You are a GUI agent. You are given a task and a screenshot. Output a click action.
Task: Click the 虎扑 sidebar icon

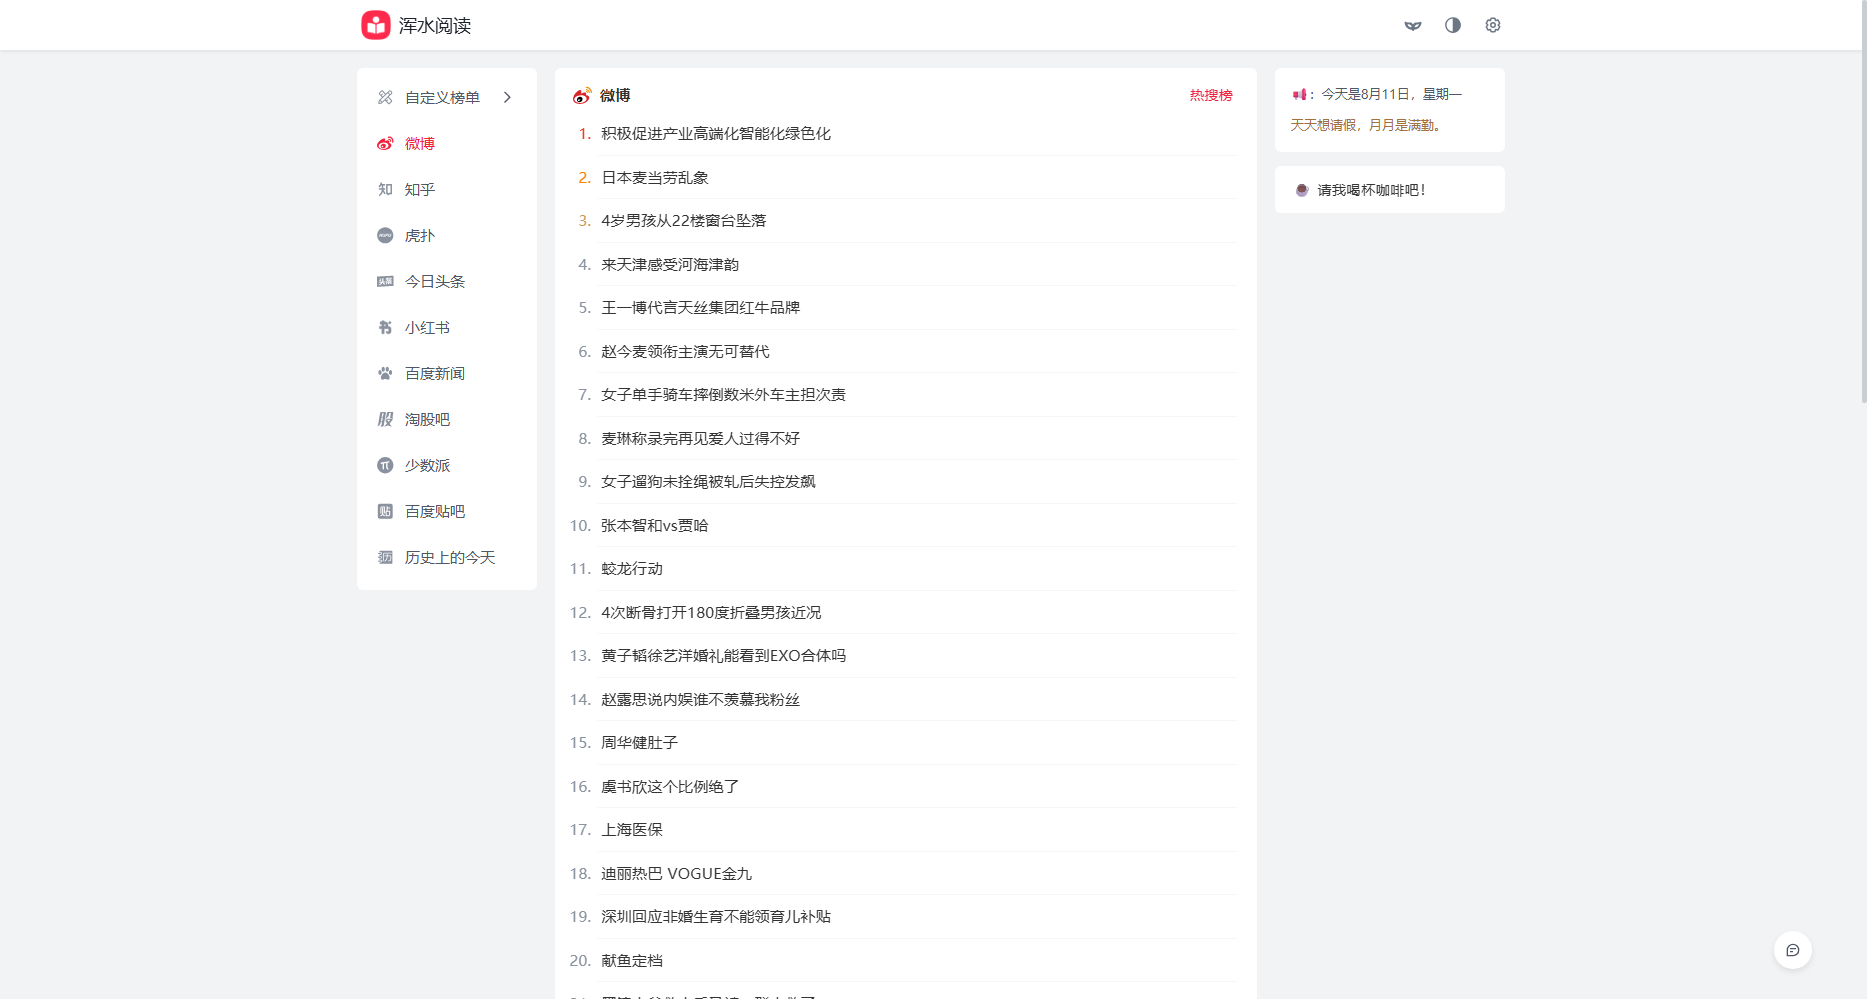click(x=385, y=235)
